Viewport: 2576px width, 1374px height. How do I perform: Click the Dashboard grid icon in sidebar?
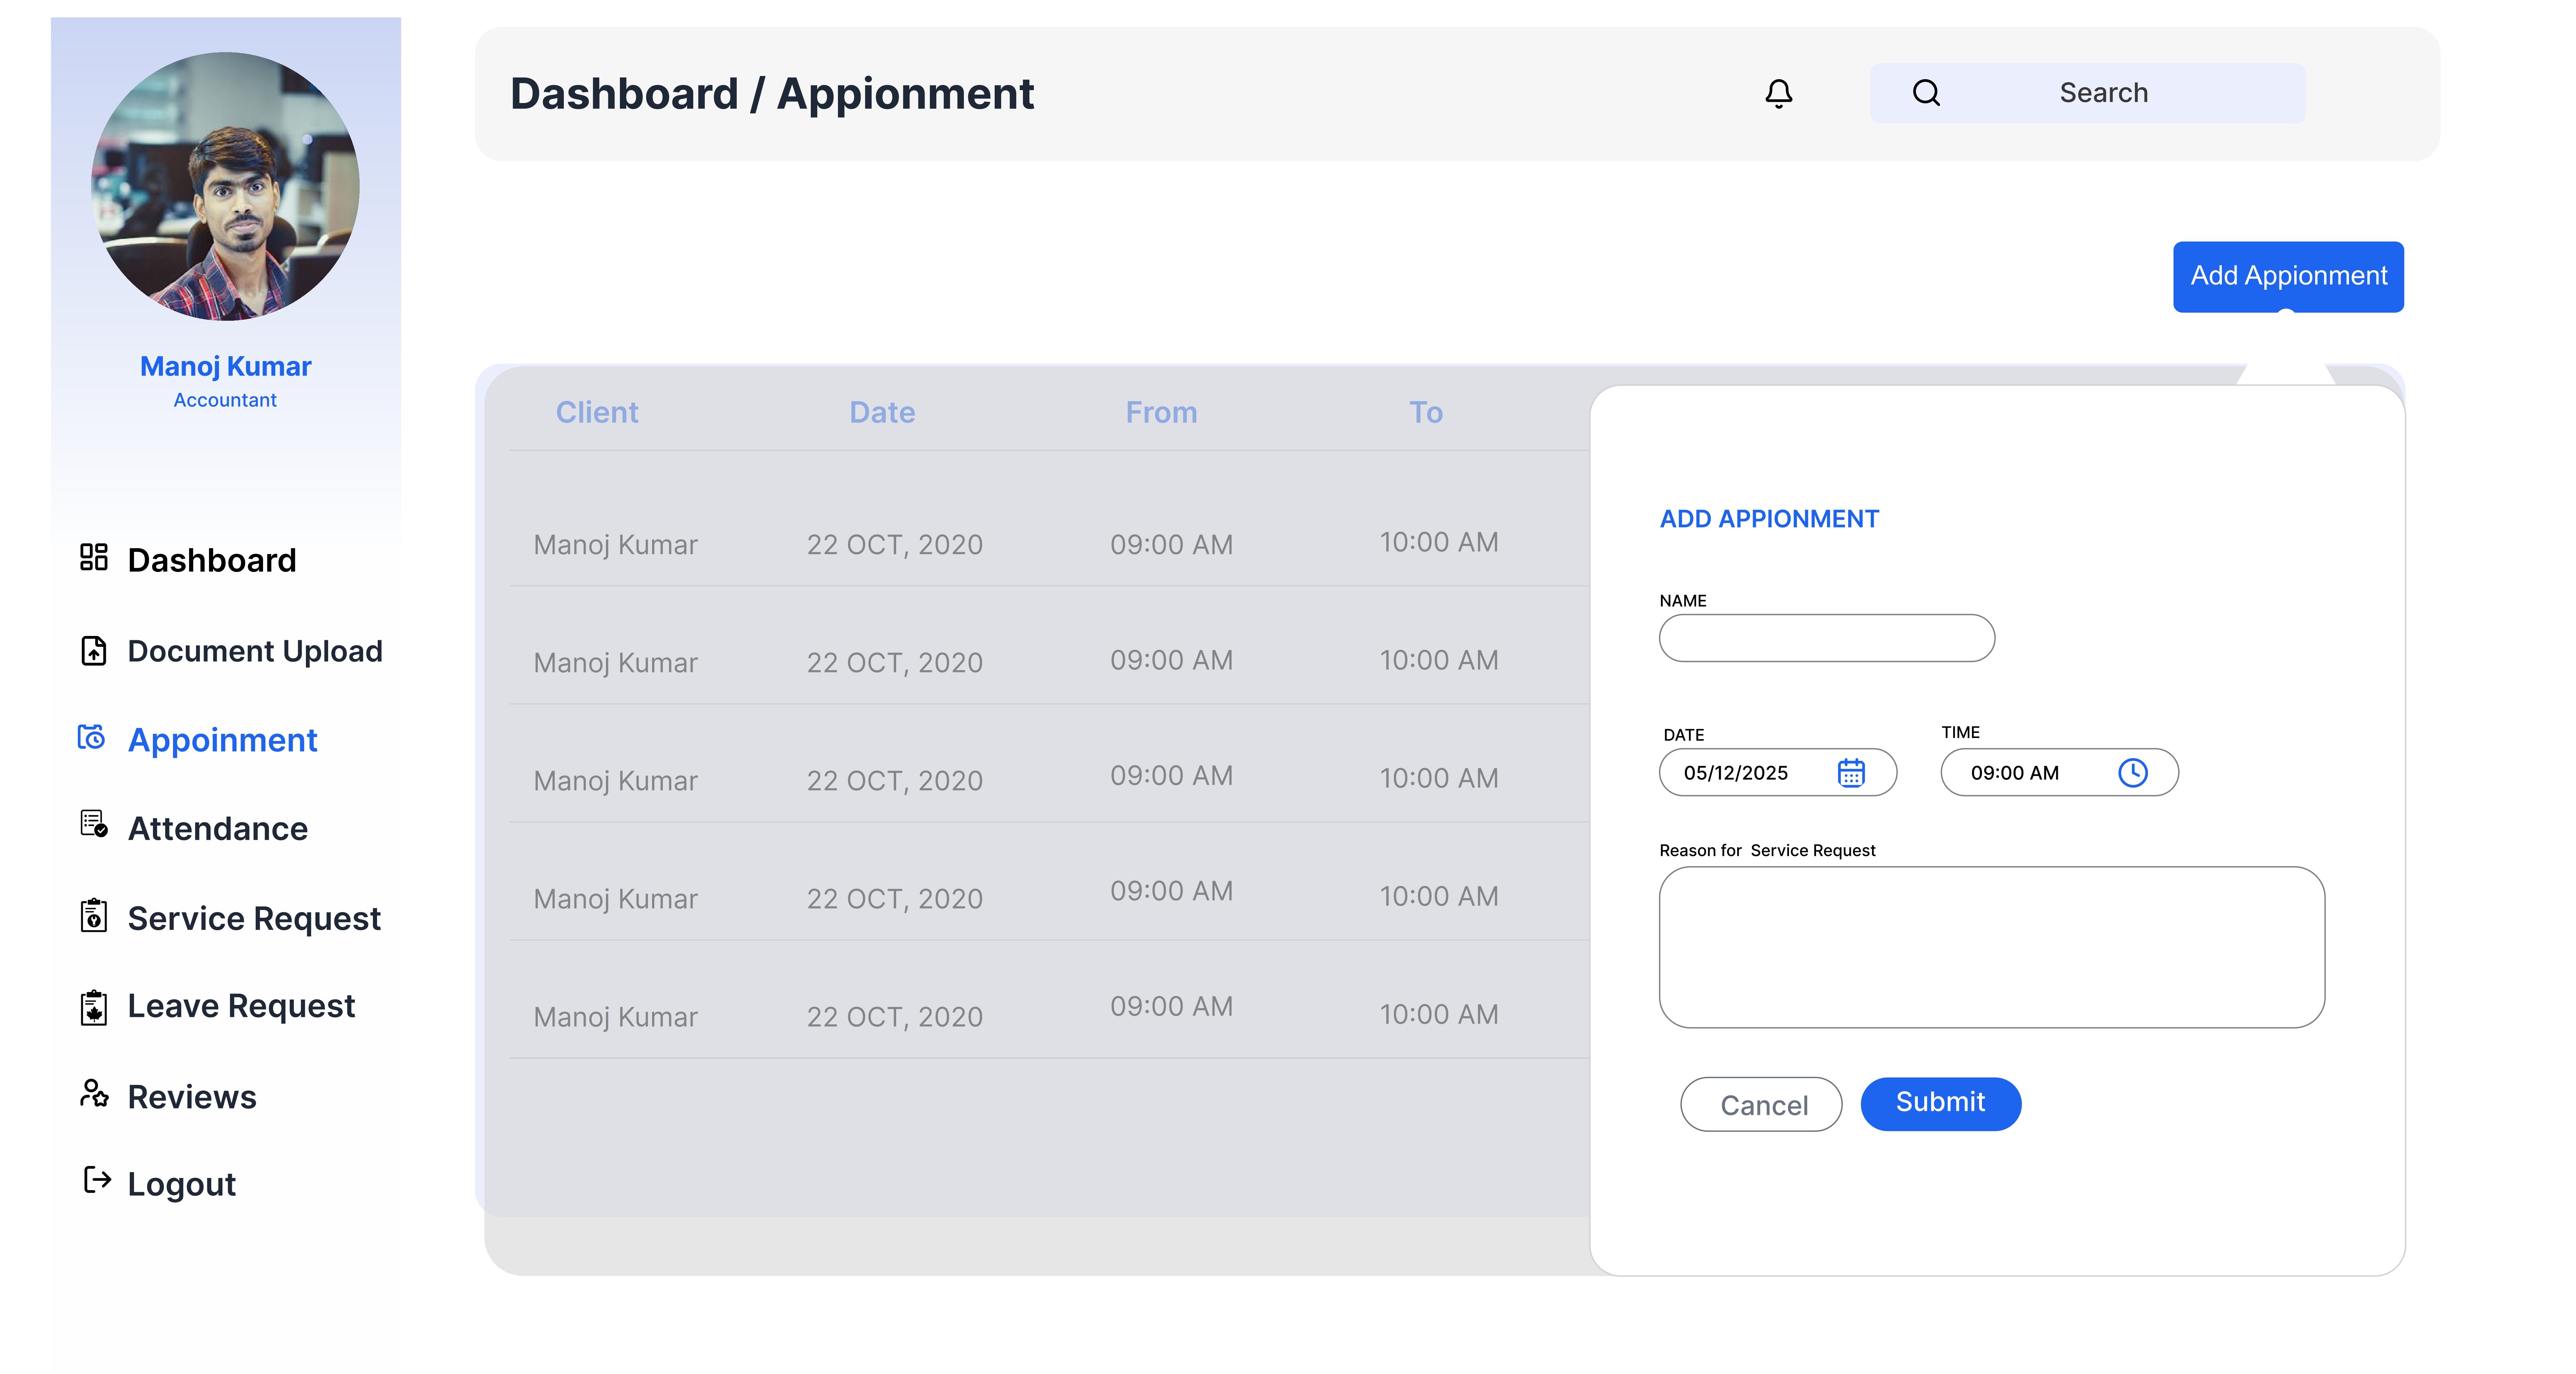tap(94, 557)
